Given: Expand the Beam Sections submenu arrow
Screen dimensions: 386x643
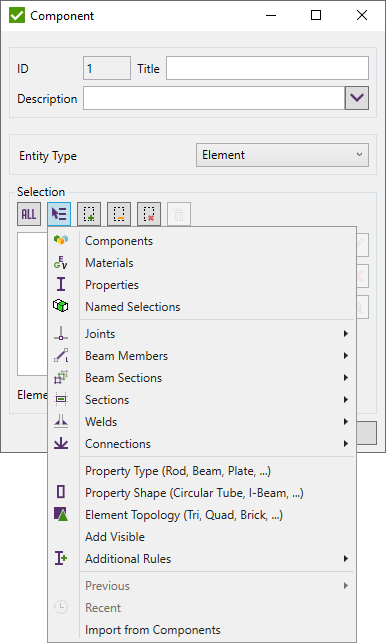Looking at the screenshot, I should click(x=346, y=378).
